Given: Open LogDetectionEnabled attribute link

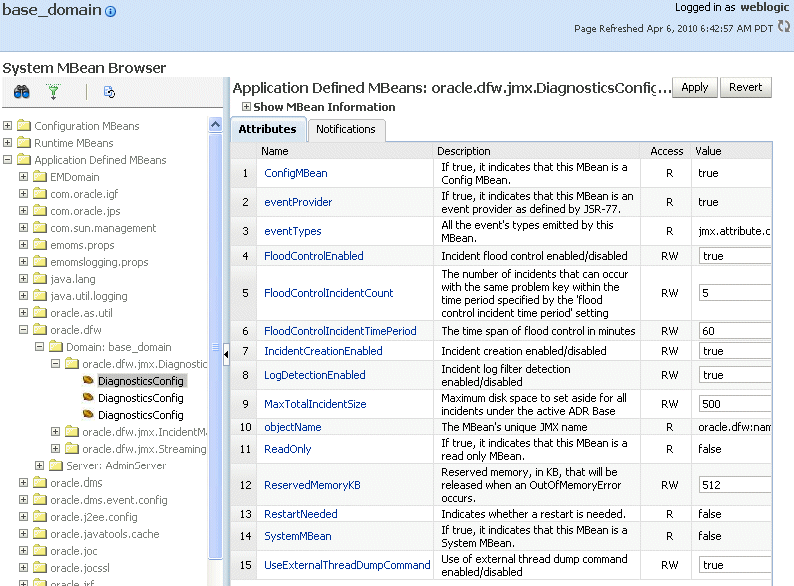Looking at the screenshot, I should click(314, 375).
